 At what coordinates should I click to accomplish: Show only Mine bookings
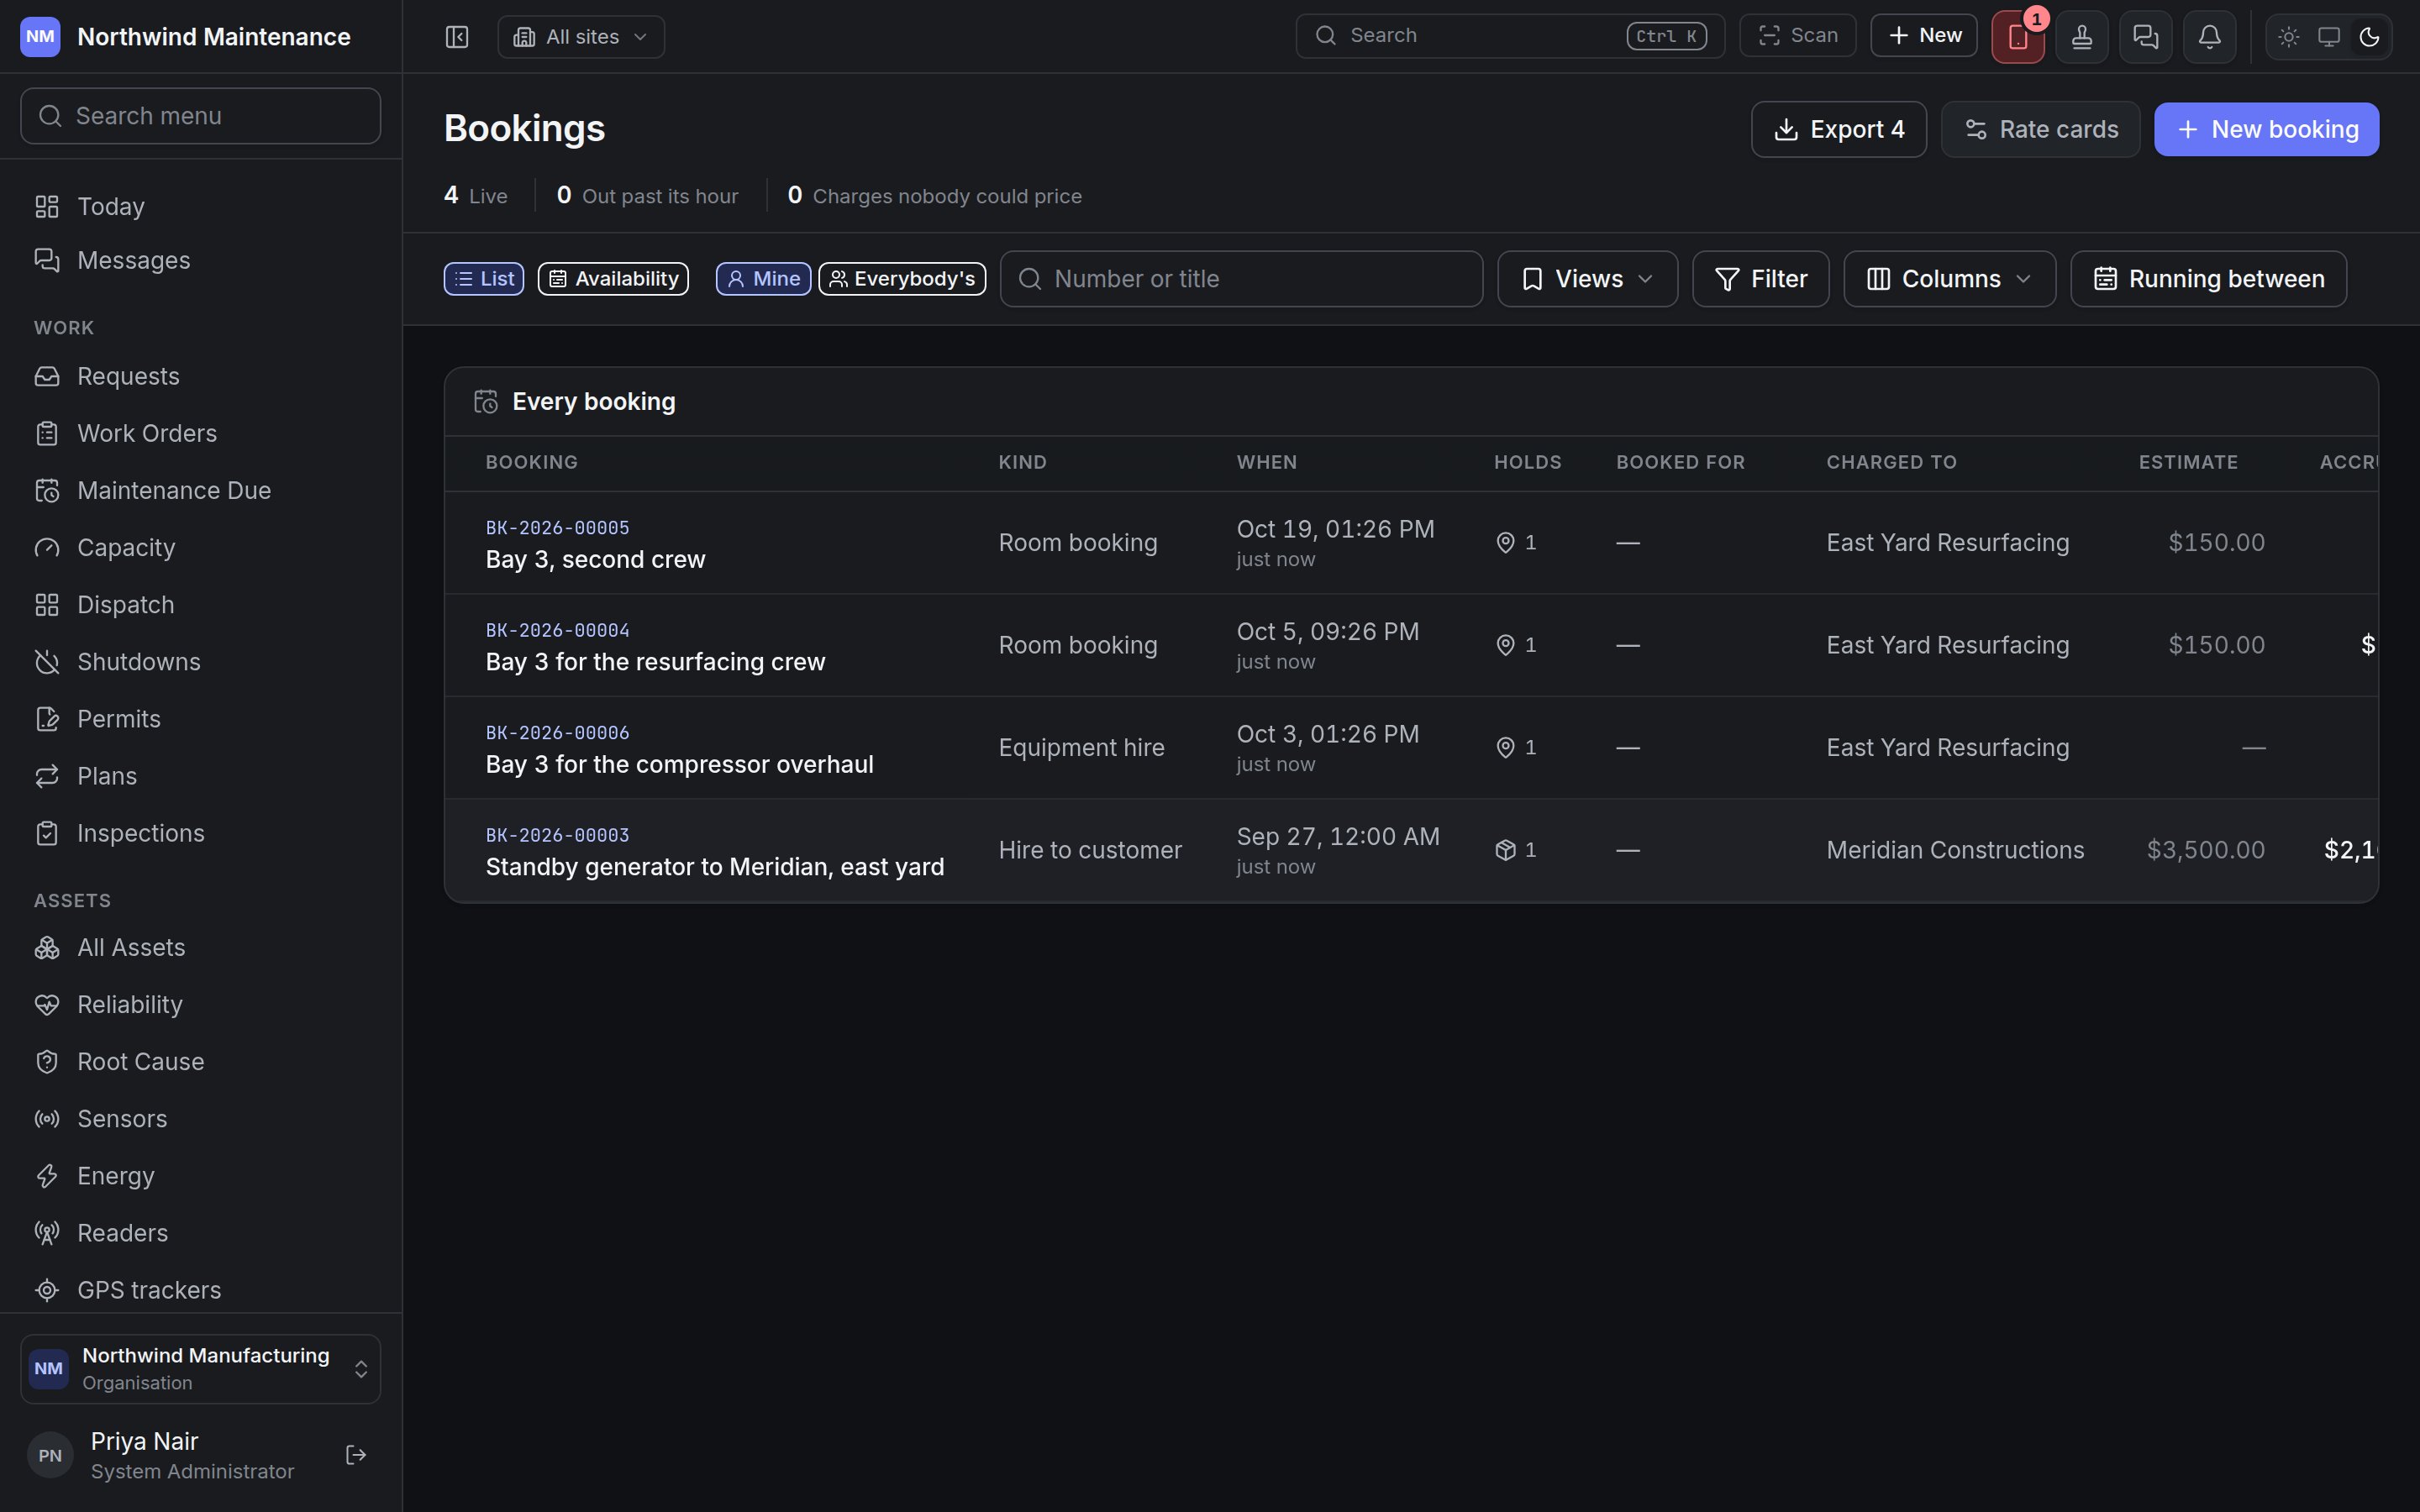pos(763,279)
